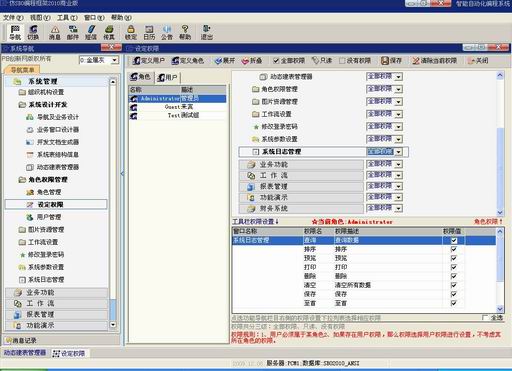Click the 定义用户 define user button

pyautogui.click(x=148, y=61)
